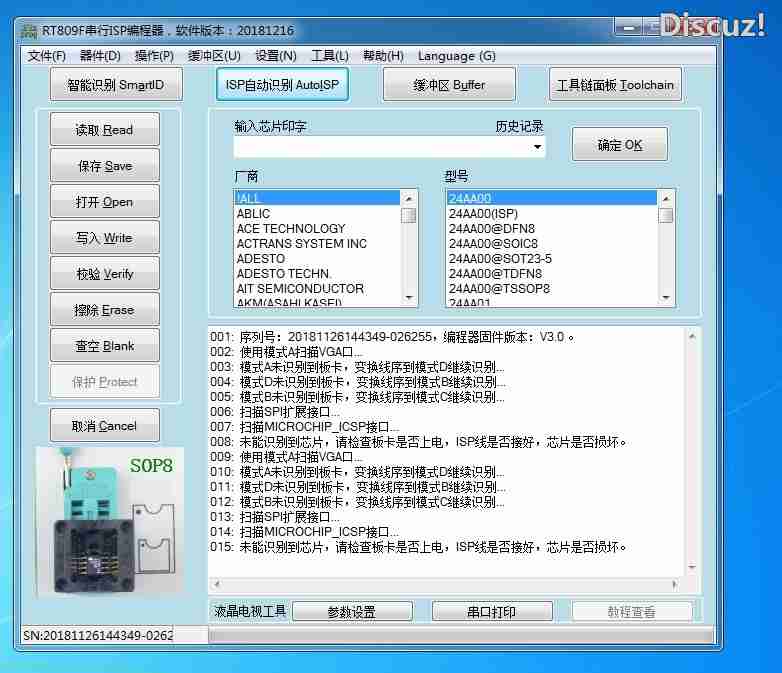Click the 参数设置 button
The height and width of the screenshot is (673, 782).
pos(352,612)
